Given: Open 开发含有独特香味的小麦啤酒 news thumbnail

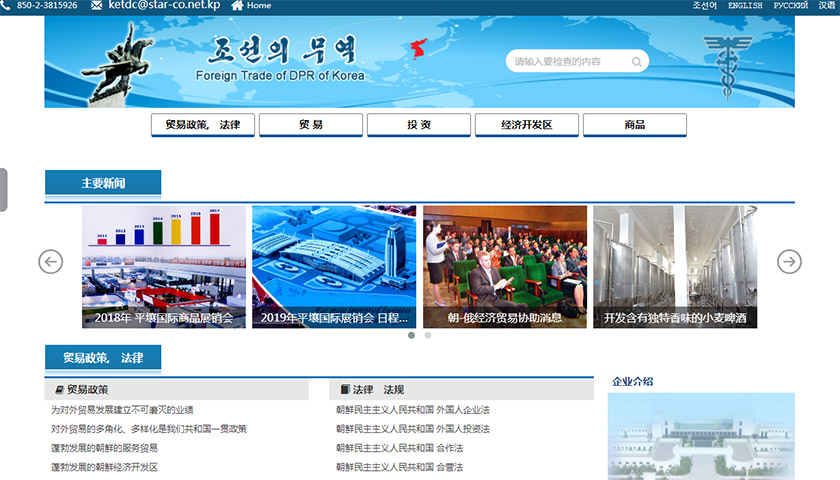Looking at the screenshot, I should coord(675,267).
